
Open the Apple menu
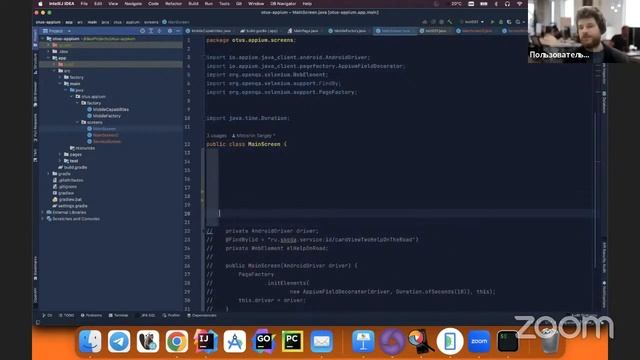(40, 4)
